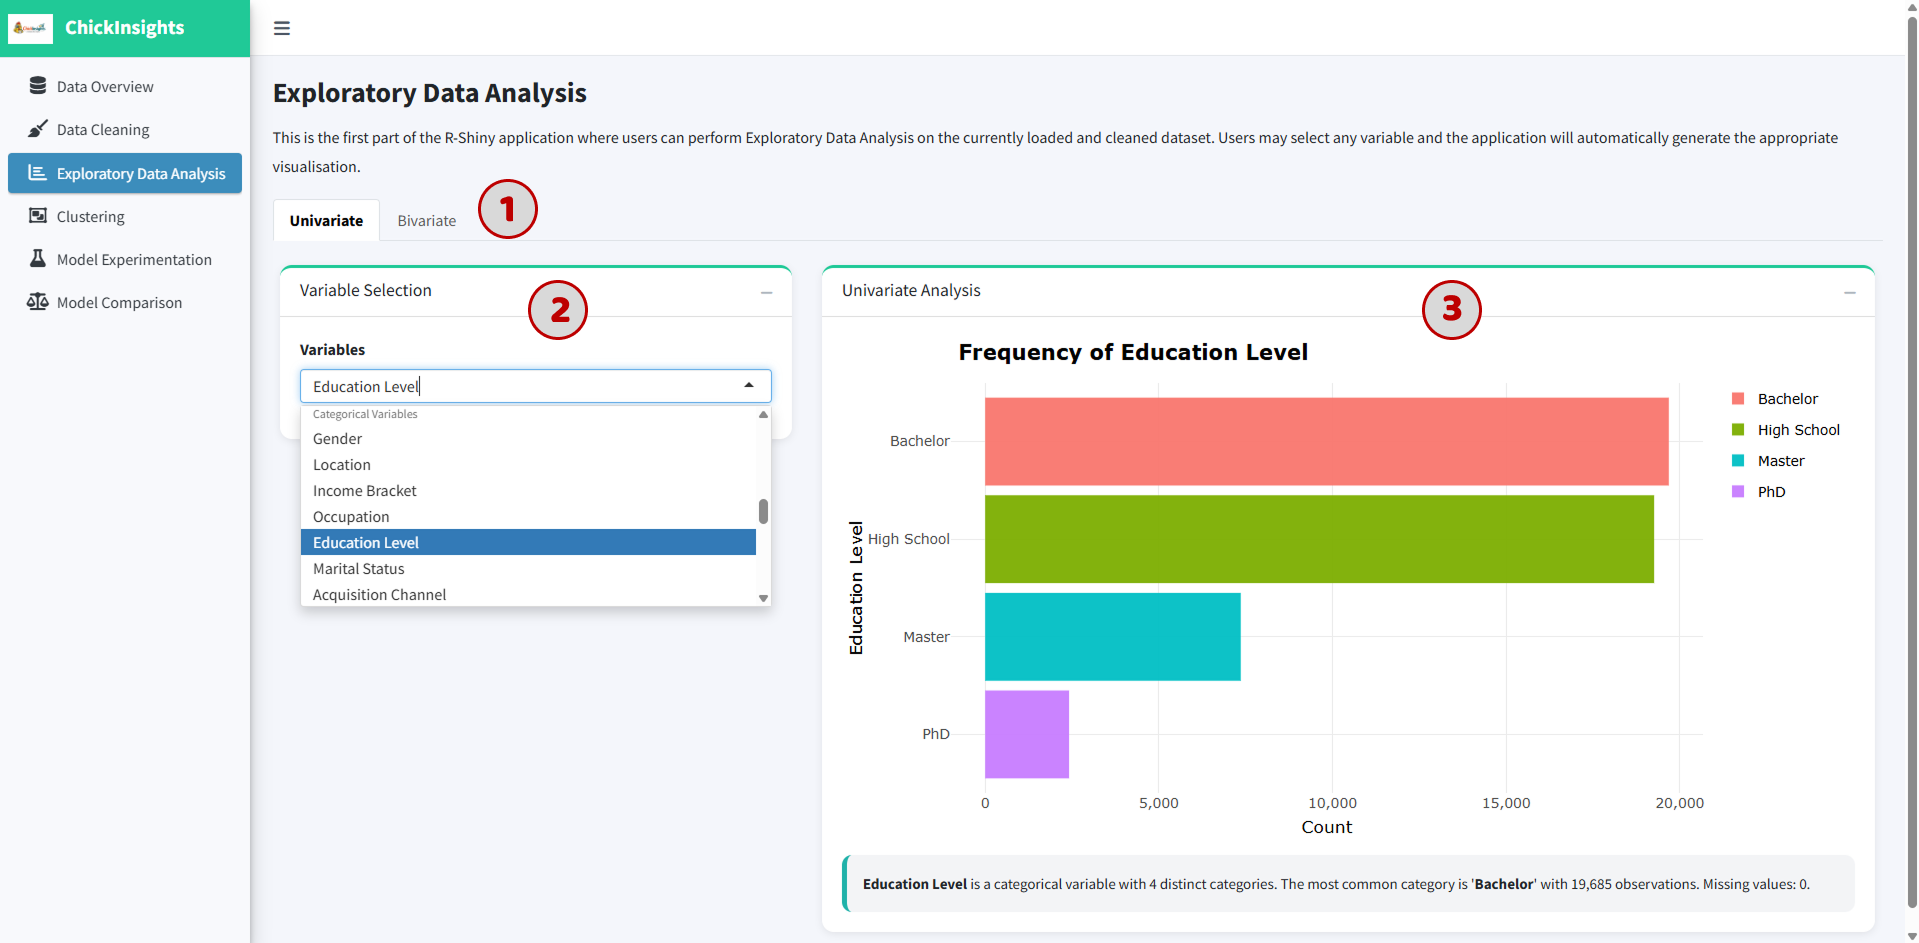Switch to the Bivariate tab
Image resolution: width=1919 pixels, height=943 pixels.
427,221
